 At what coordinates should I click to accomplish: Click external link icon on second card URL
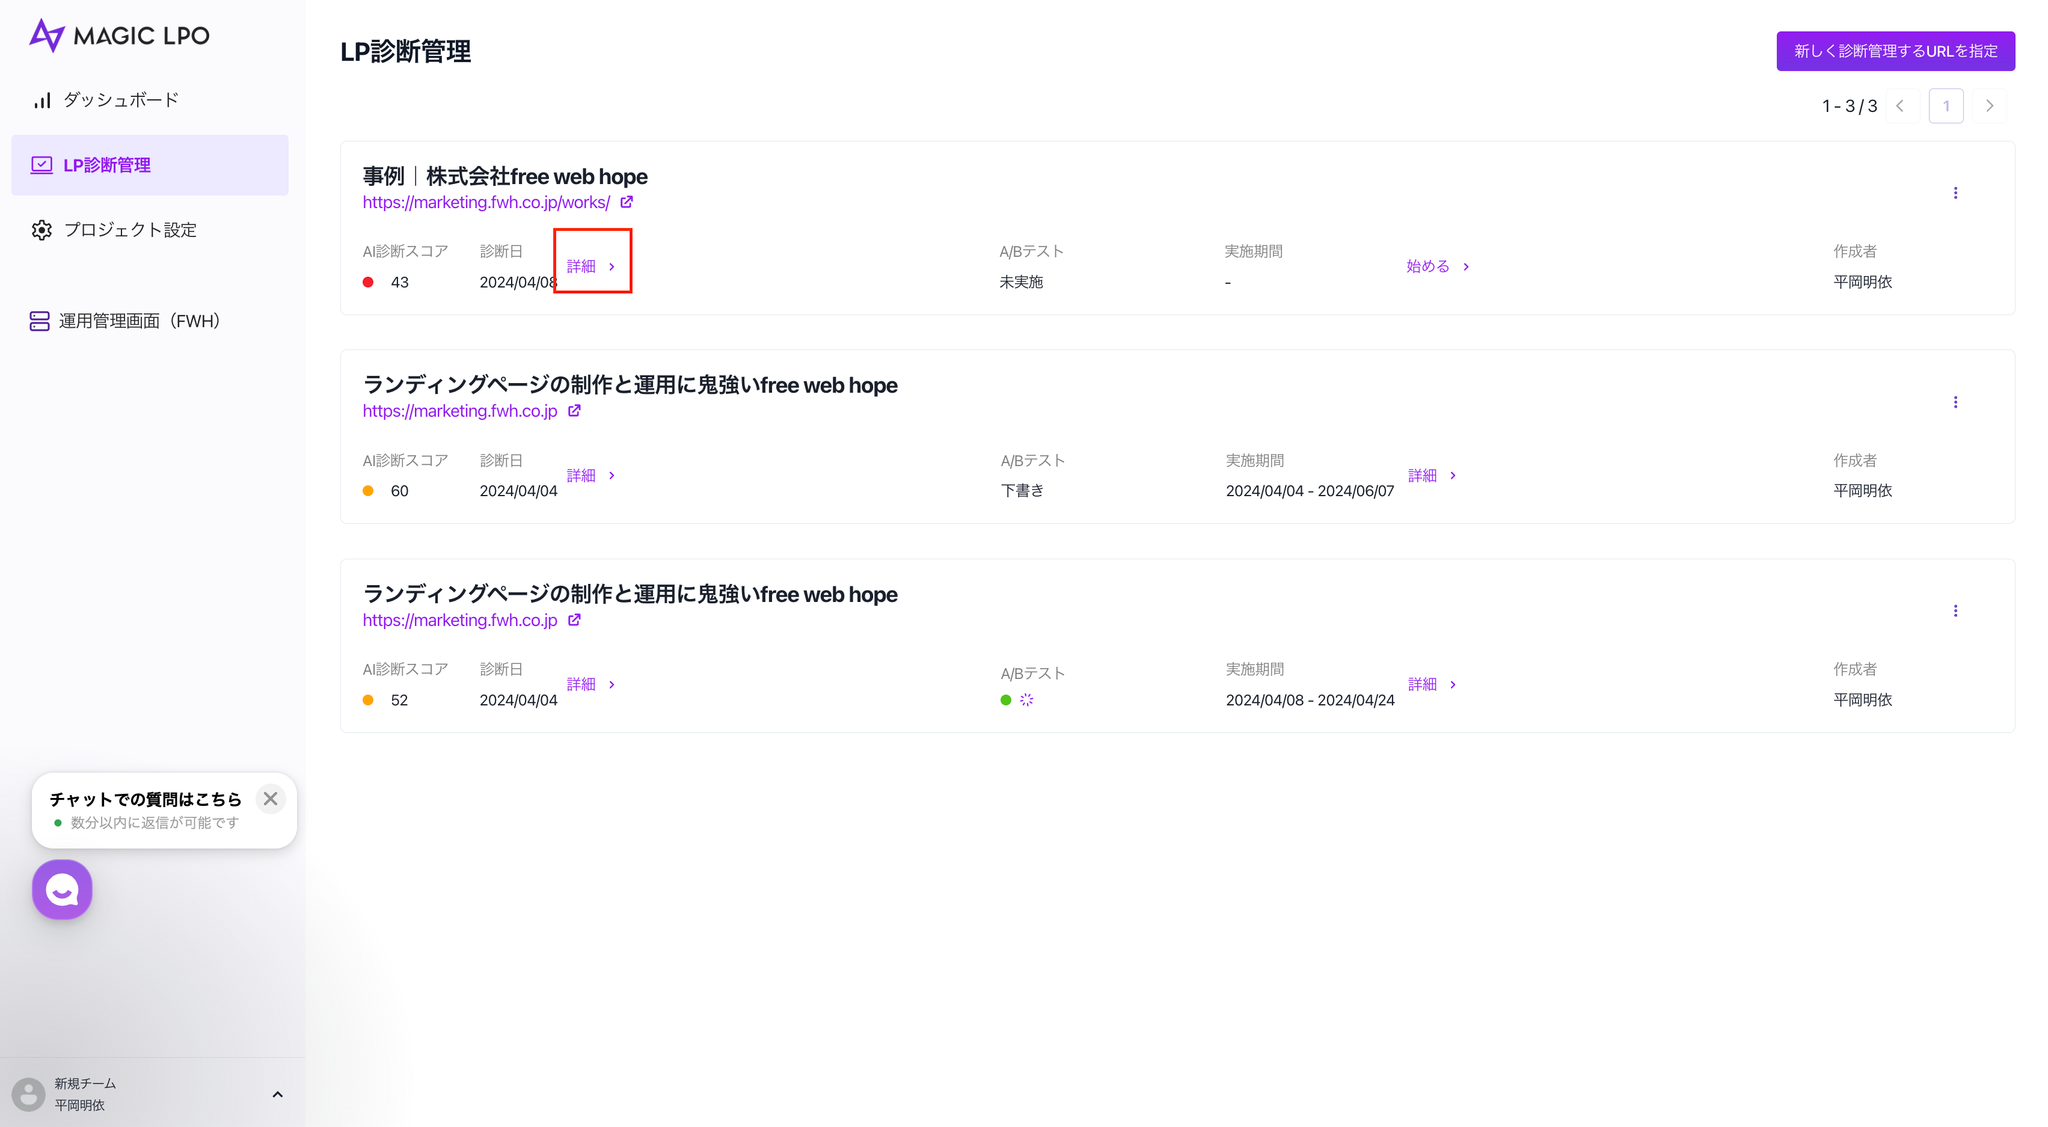pos(575,411)
